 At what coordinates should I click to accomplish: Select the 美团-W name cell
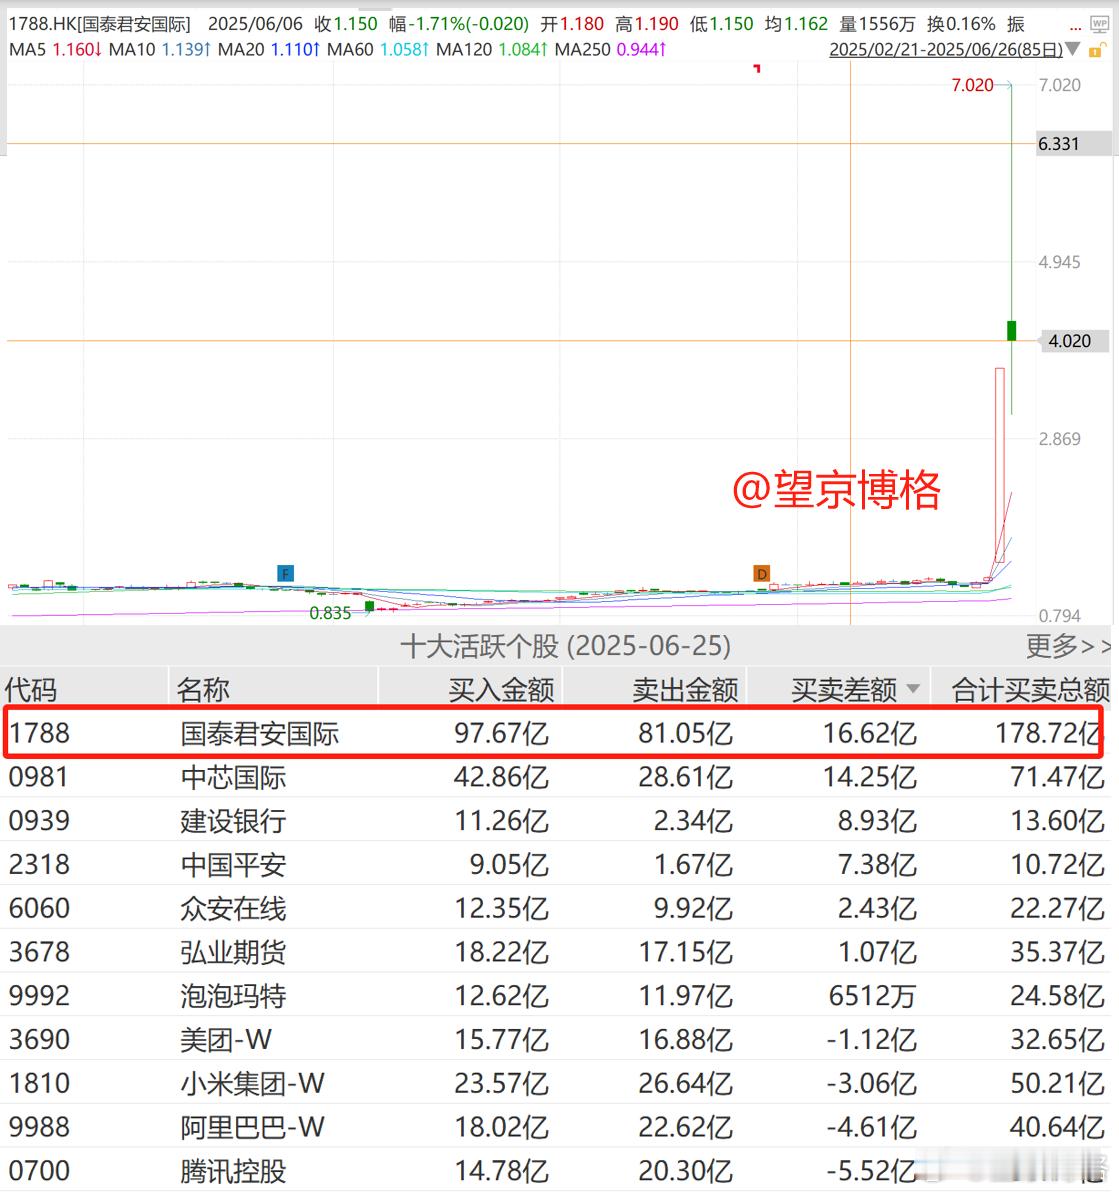[226, 1040]
